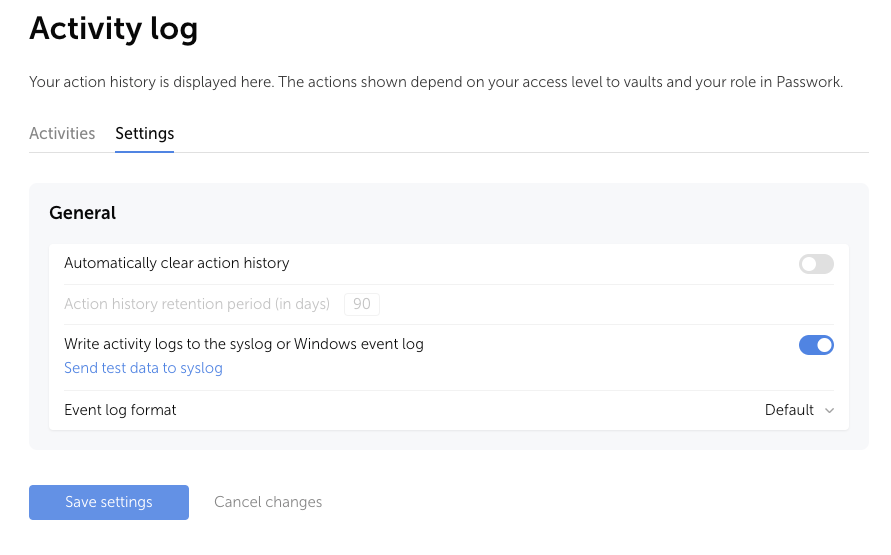Click the Automatically clear action history label
This screenshot has height=555, width=891.
176,263
